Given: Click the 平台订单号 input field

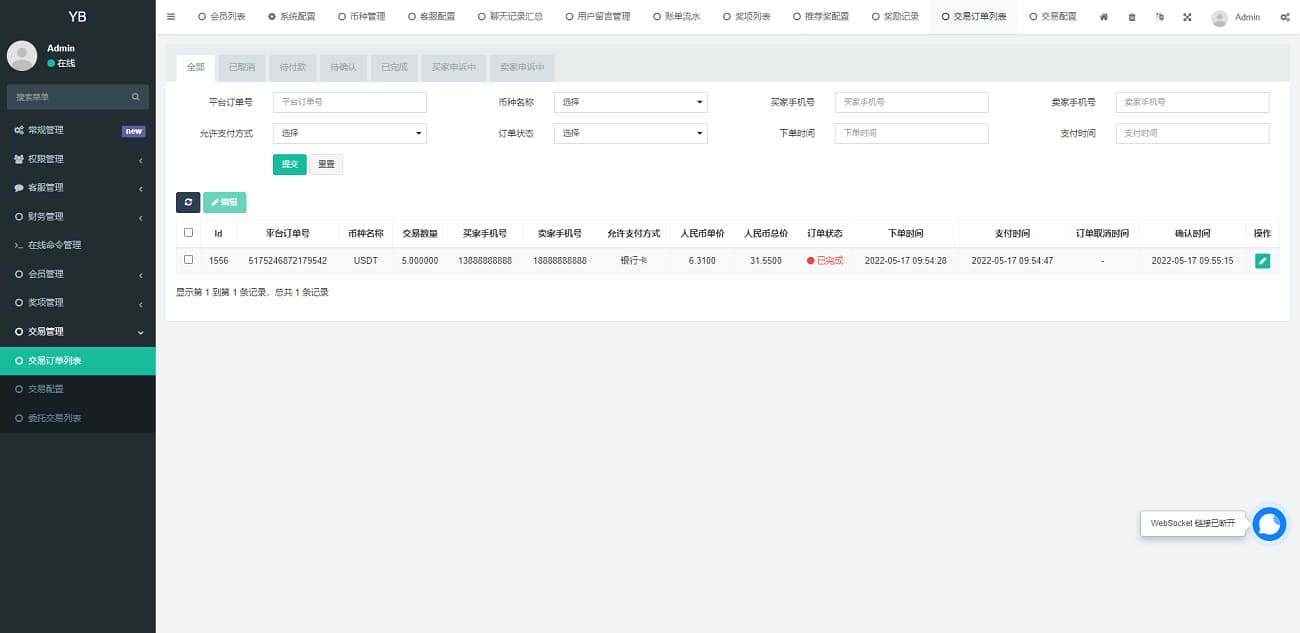Looking at the screenshot, I should click(349, 102).
